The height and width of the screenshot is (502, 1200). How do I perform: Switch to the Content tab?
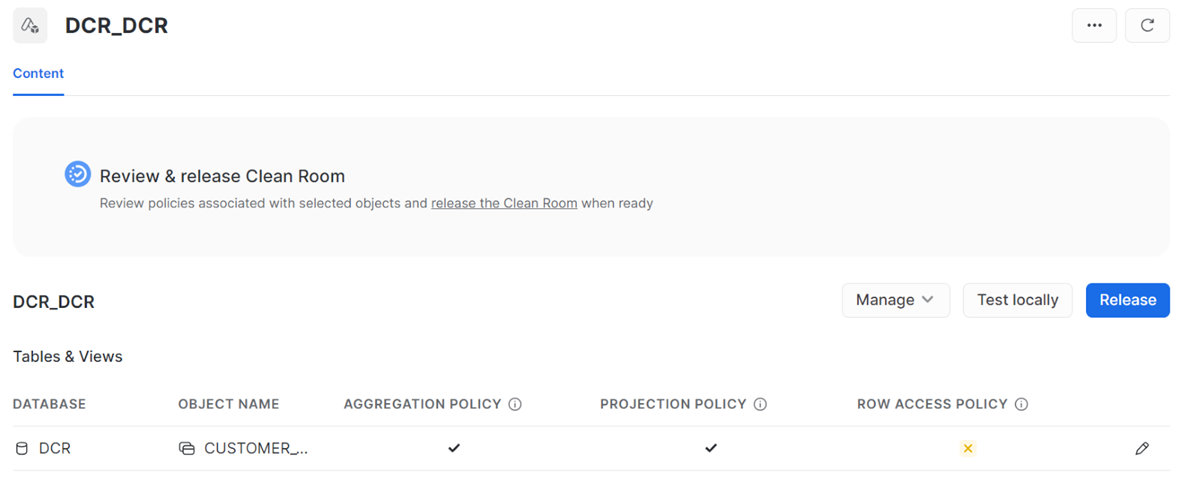[38, 73]
